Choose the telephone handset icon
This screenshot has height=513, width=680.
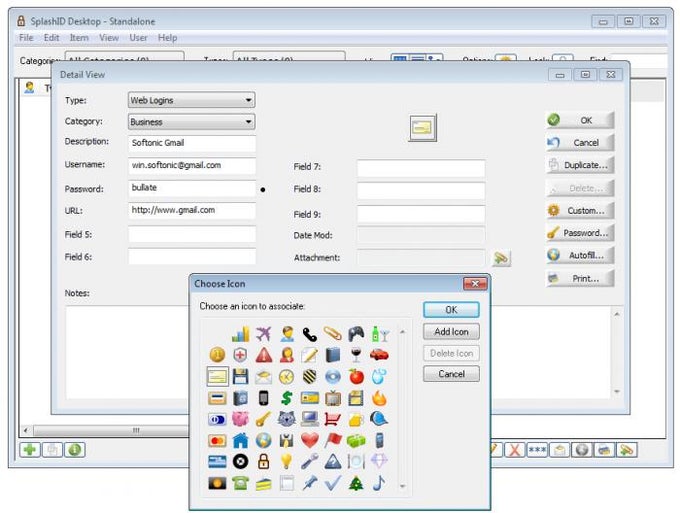pyautogui.click(x=310, y=333)
